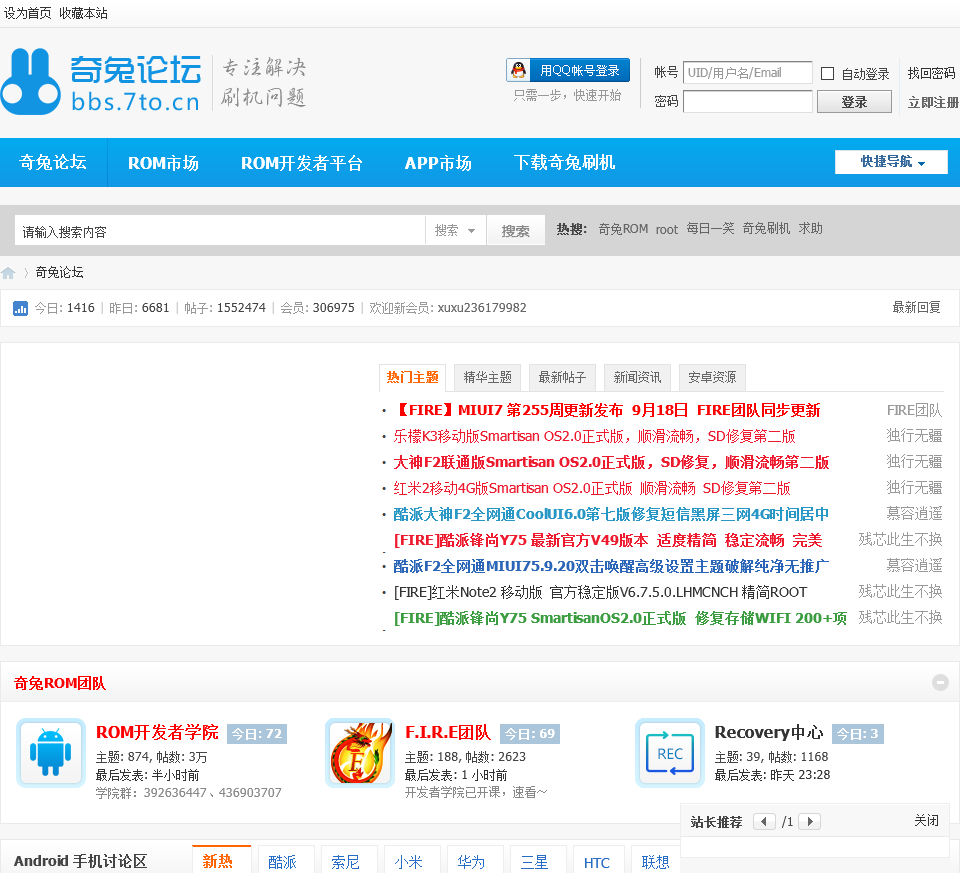Click new member name xuxu236179982
Screen dimensions: 960x873
click(482, 308)
